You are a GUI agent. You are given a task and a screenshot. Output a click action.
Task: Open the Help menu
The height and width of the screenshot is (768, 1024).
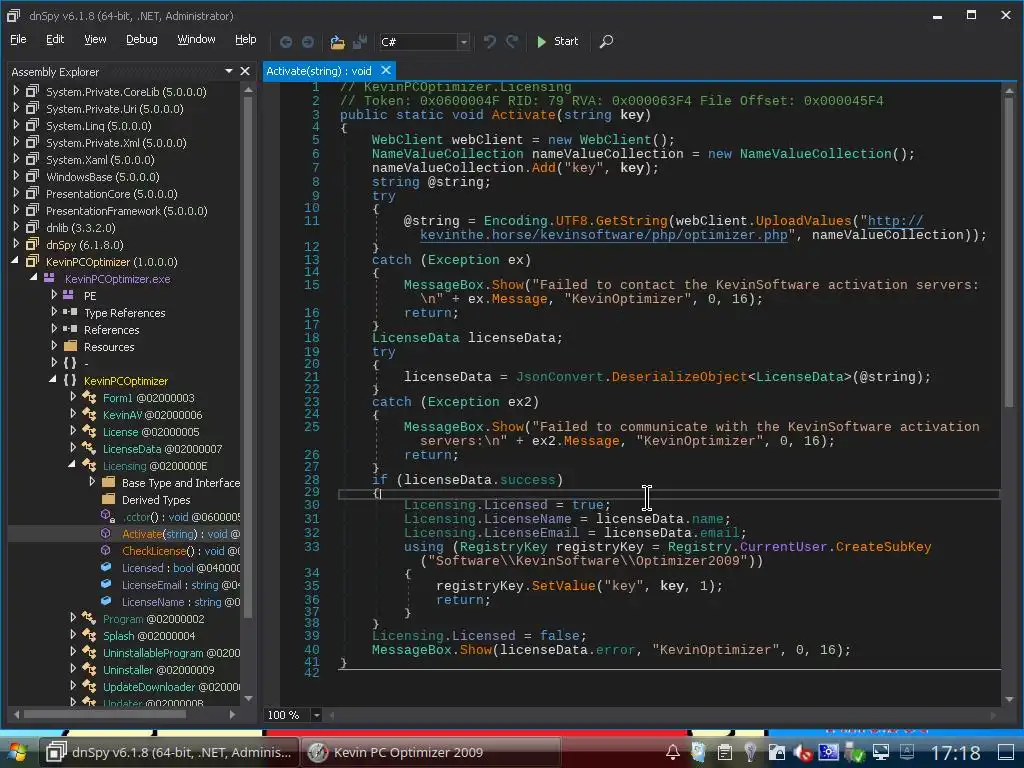click(246, 39)
